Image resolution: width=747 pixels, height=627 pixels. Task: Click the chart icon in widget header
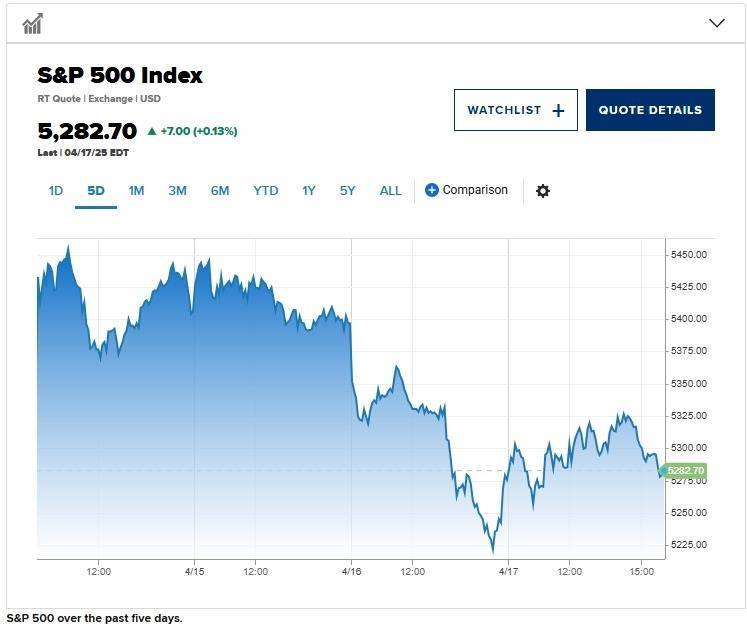click(x=33, y=24)
